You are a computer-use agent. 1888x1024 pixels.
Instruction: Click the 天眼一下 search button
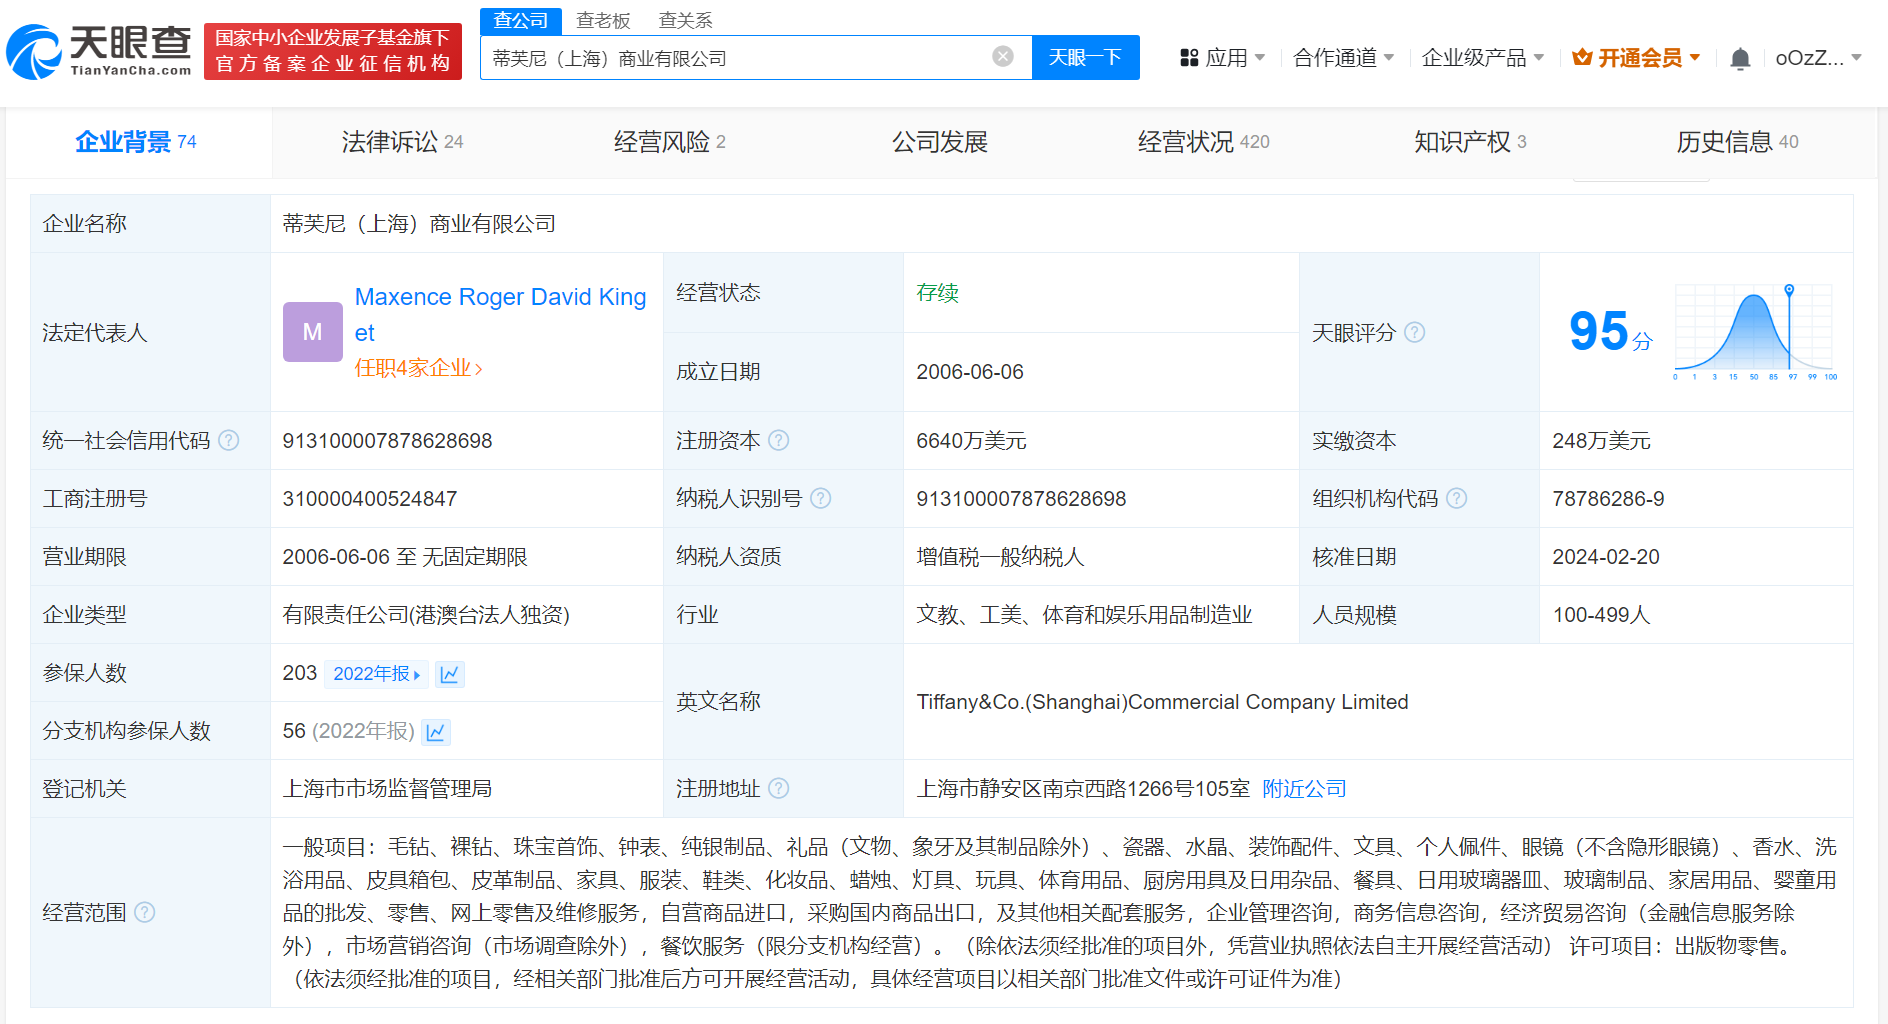click(x=1085, y=57)
